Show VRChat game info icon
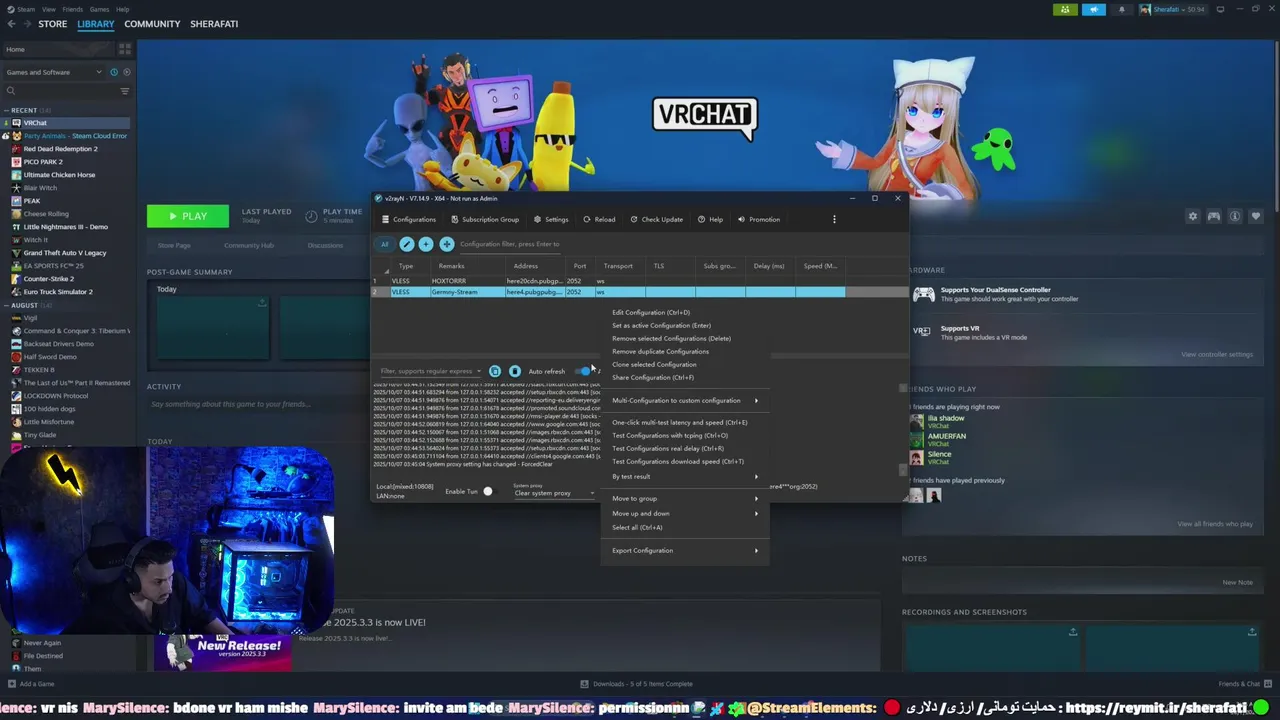This screenshot has width=1280, height=720. [x=1235, y=216]
